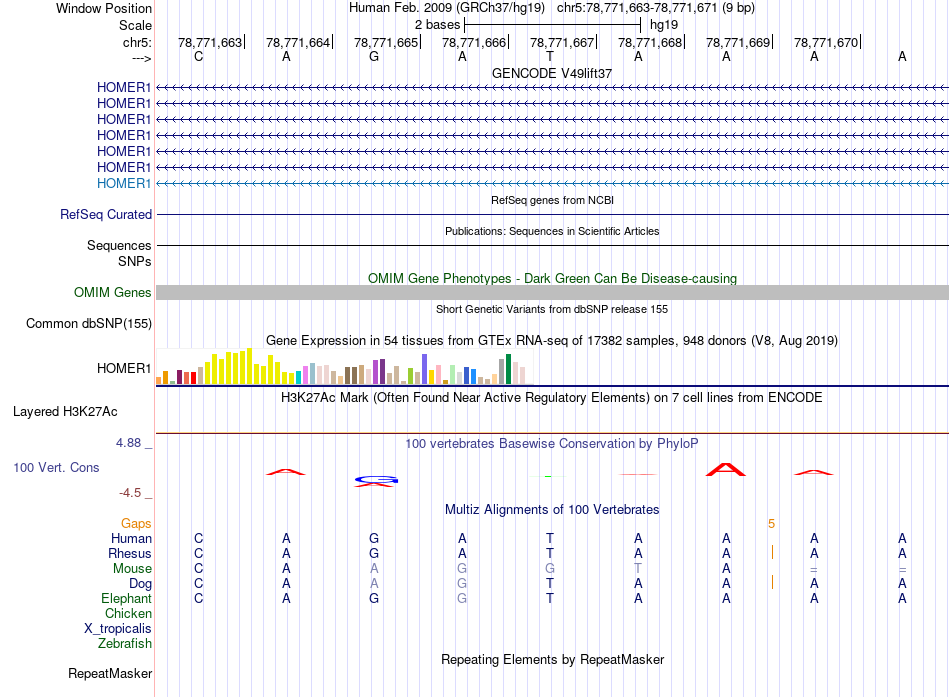Open Multiz Alignments of 100 Vertebrates title
Screen dimensions: 950x697
(552, 509)
